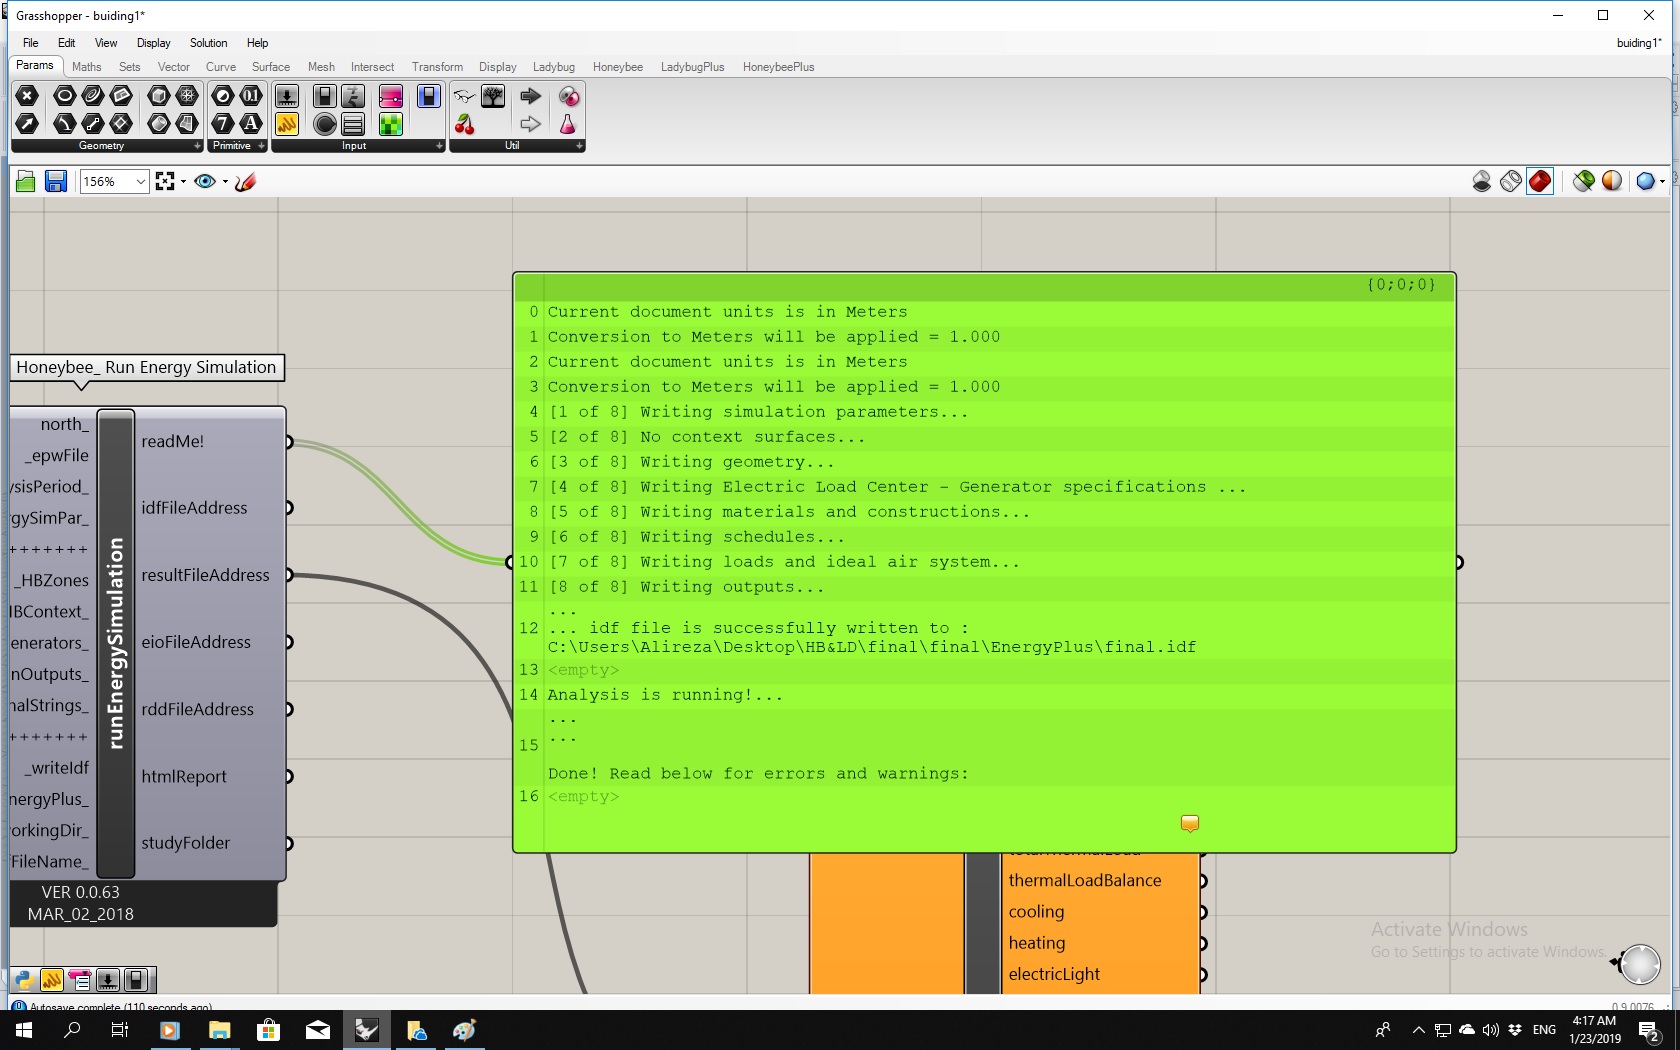Viewport: 1680px width, 1050px height.
Task: Open the Display menu
Action: coord(154,43)
